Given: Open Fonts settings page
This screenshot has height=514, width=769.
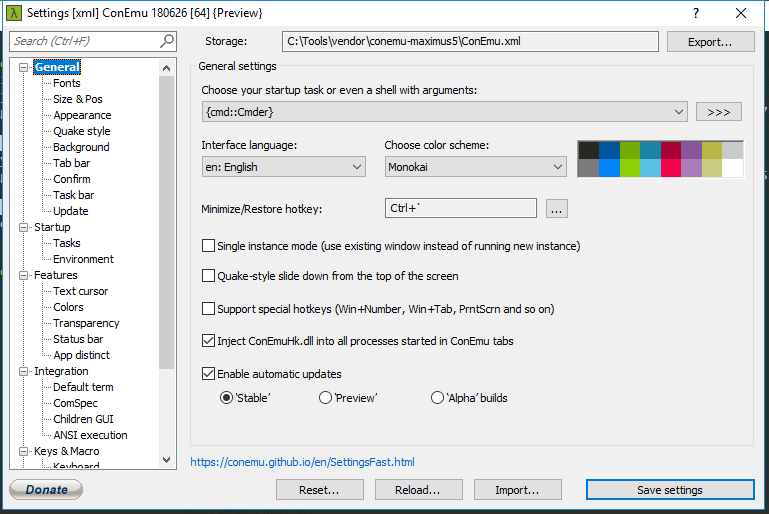Looking at the screenshot, I should click(x=67, y=83).
